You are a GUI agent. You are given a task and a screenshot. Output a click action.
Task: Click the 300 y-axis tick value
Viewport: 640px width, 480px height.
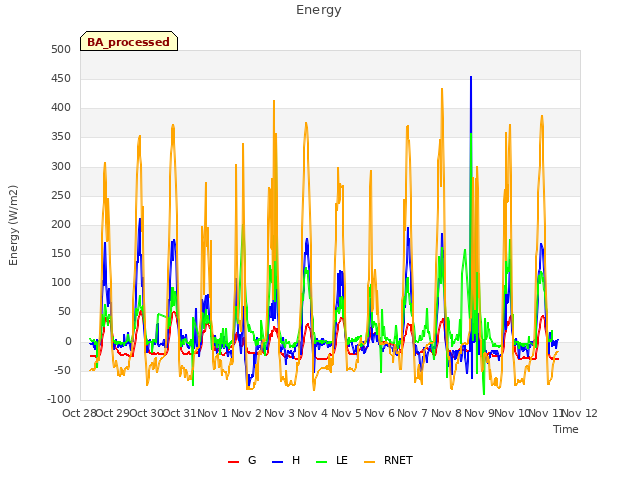point(61,167)
